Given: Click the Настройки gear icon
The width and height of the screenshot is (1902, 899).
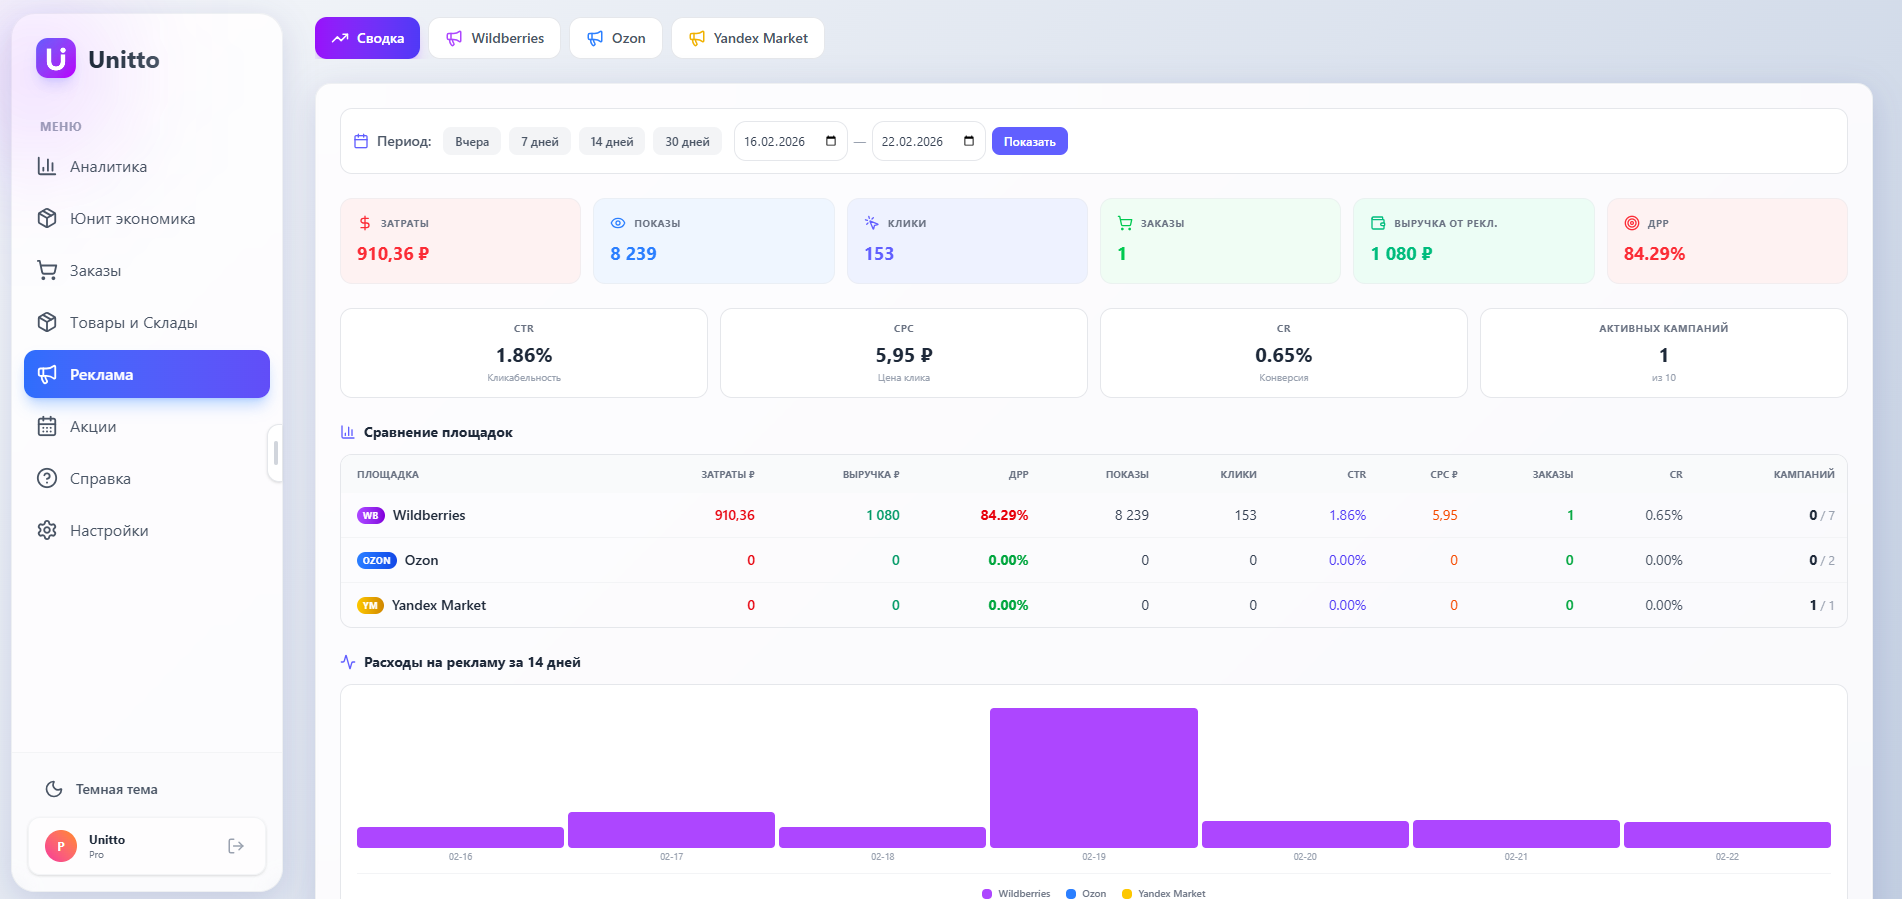Looking at the screenshot, I should pyautogui.click(x=47, y=531).
